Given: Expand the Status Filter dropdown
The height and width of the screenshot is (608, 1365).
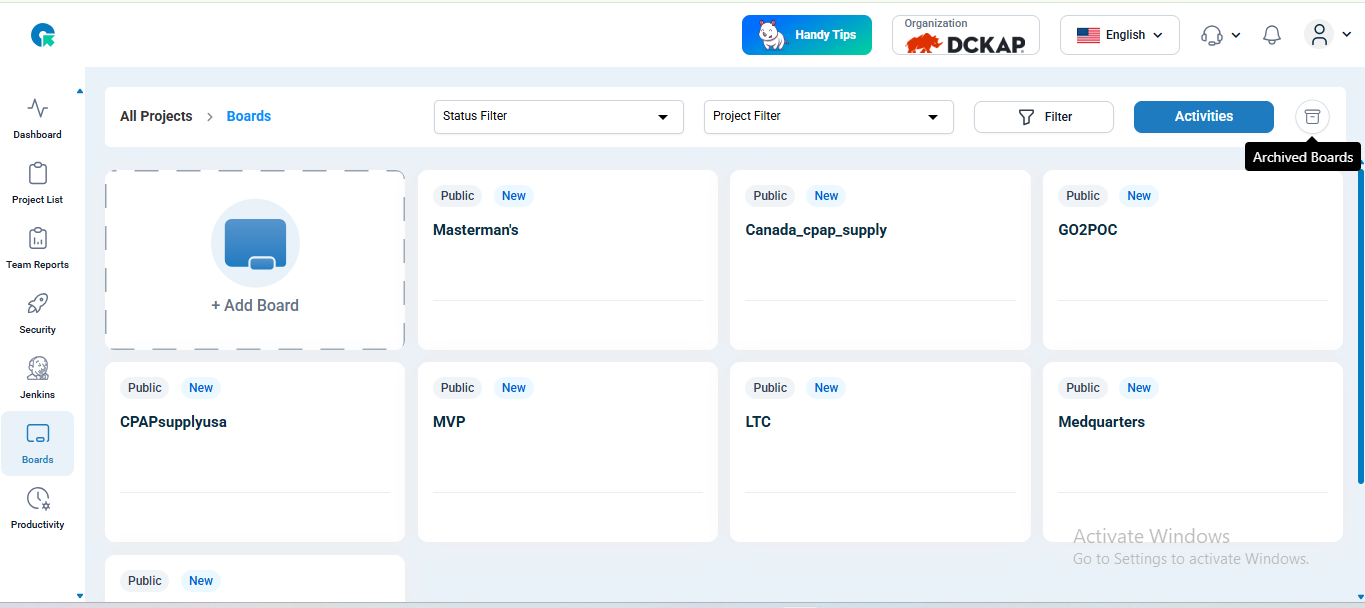Looking at the screenshot, I should 558,117.
